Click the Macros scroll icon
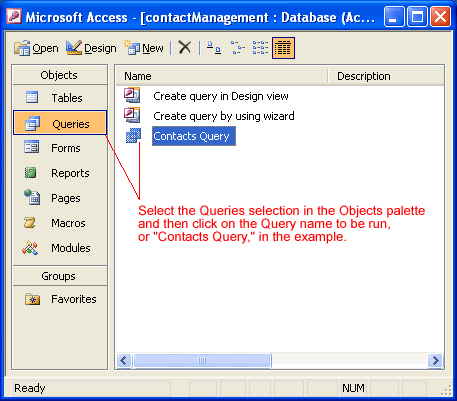This screenshot has width=457, height=401. pyautogui.click(x=30, y=222)
